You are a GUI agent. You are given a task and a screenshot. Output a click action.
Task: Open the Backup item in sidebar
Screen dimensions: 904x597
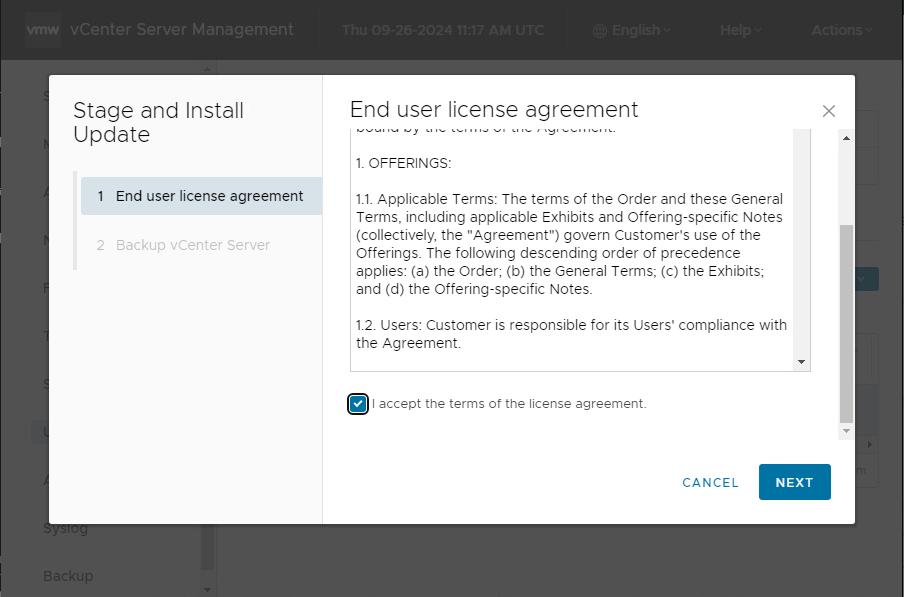pos(68,576)
